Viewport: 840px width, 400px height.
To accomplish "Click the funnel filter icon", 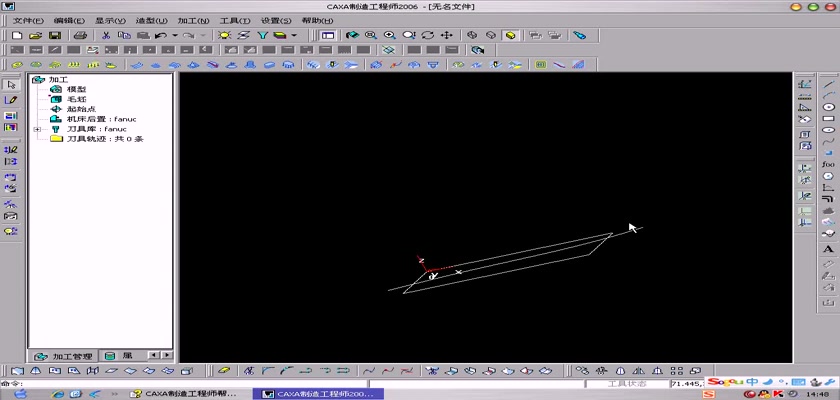I will (x=262, y=35).
